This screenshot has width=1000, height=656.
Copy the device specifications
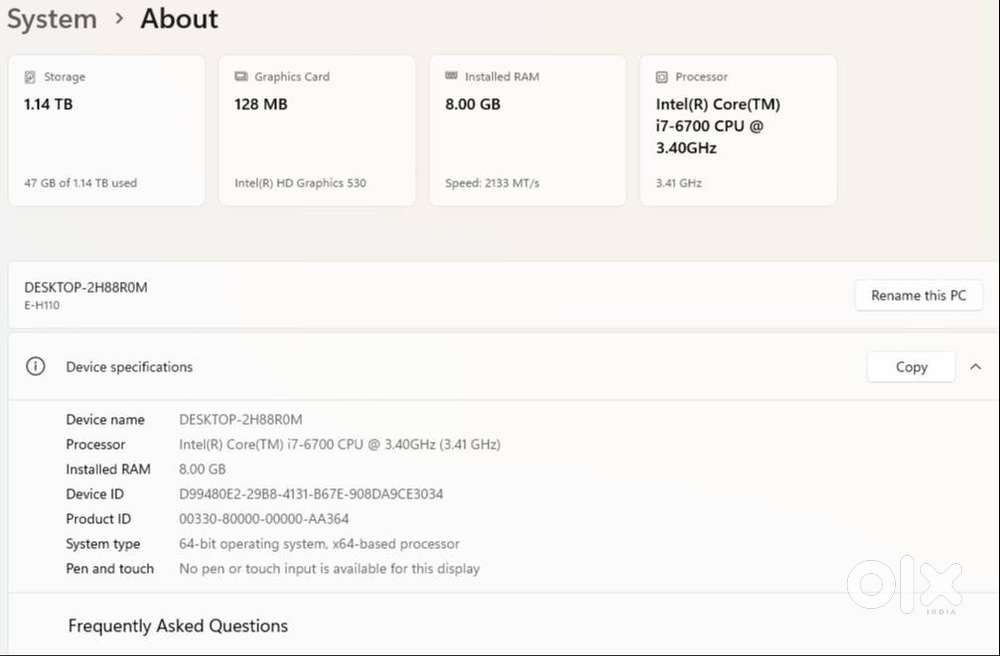coord(911,367)
